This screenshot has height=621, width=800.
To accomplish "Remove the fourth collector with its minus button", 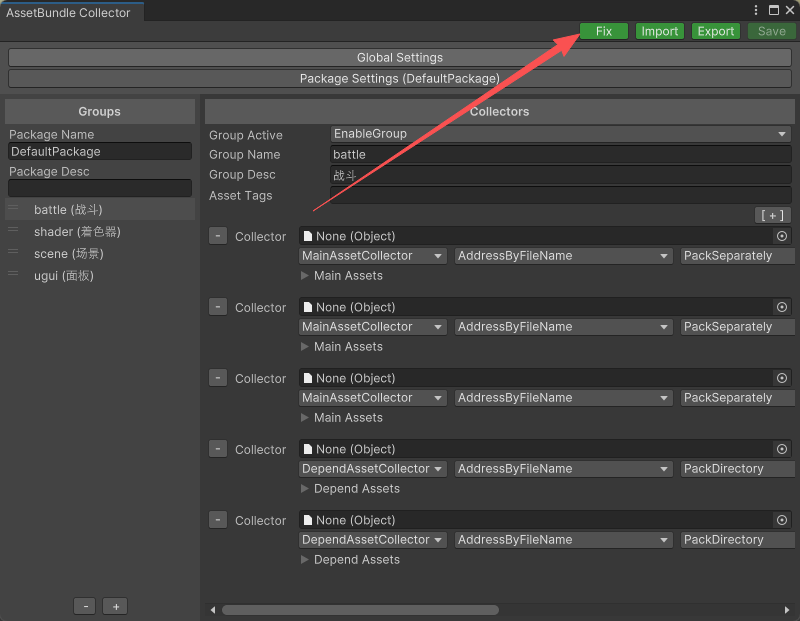I will [218, 449].
